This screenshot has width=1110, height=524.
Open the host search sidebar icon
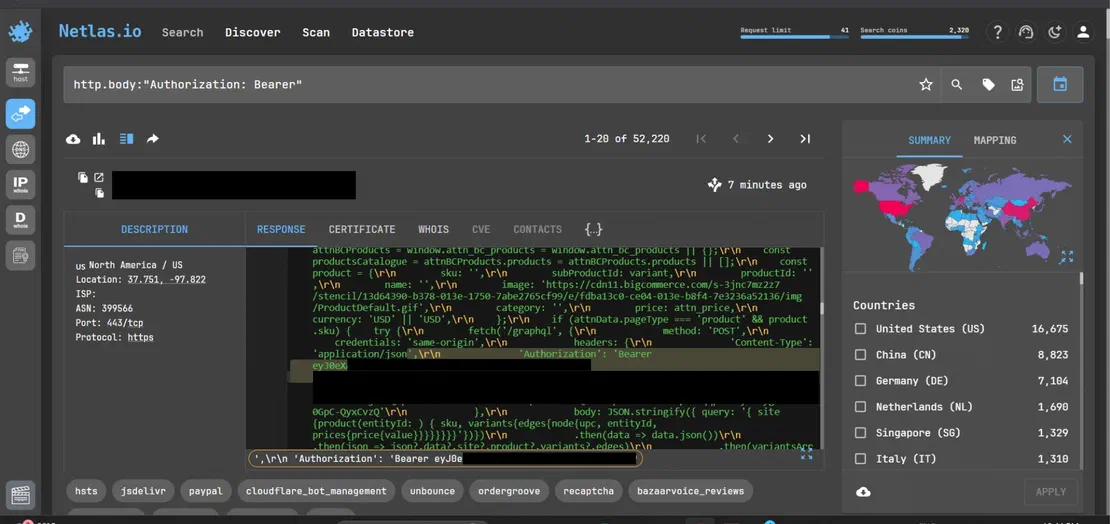coord(21,72)
